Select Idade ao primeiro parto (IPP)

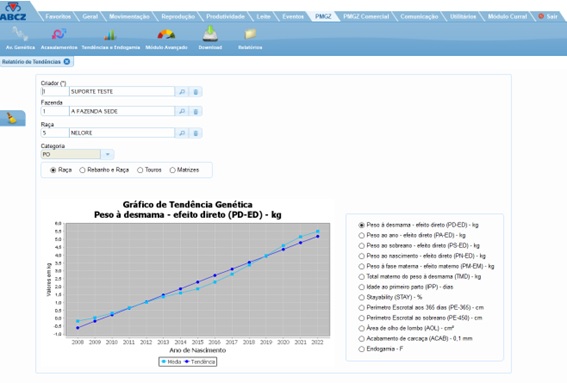(361, 287)
